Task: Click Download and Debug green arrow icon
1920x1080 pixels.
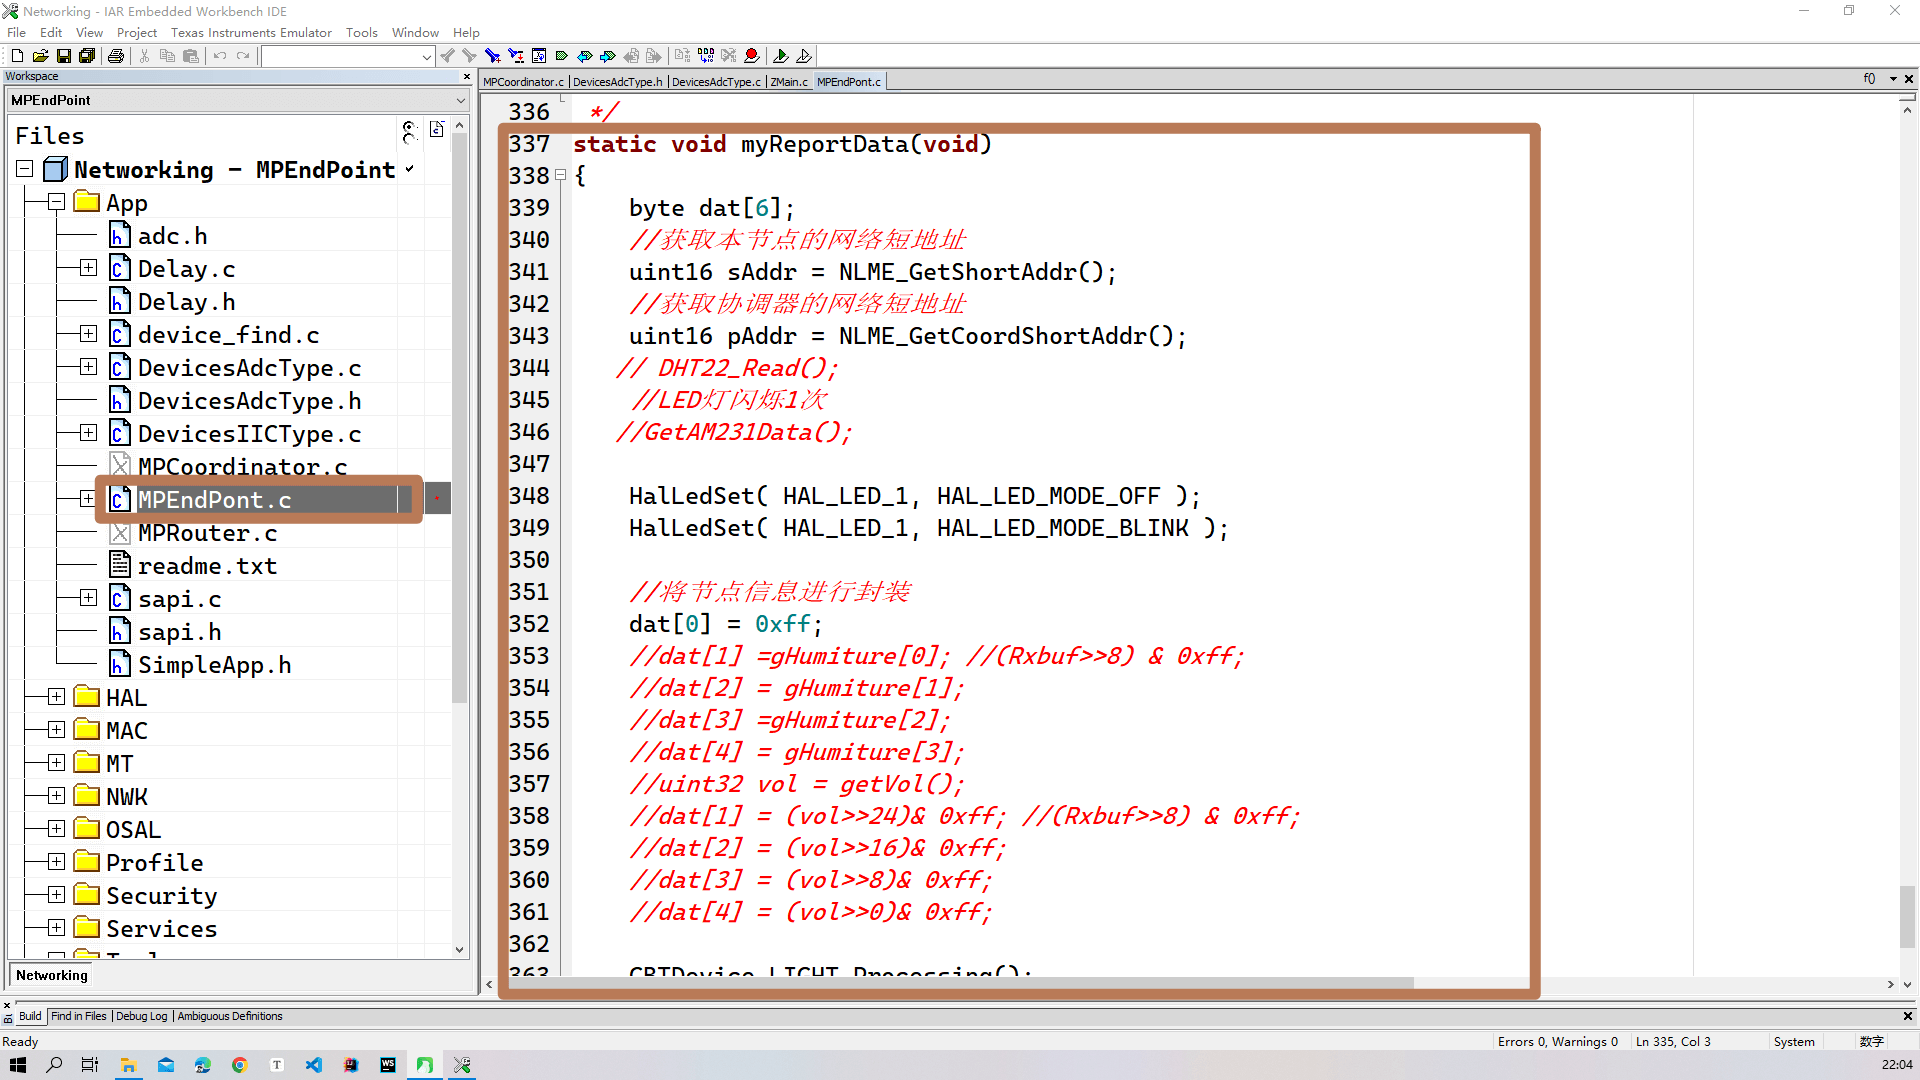Action: [781, 56]
